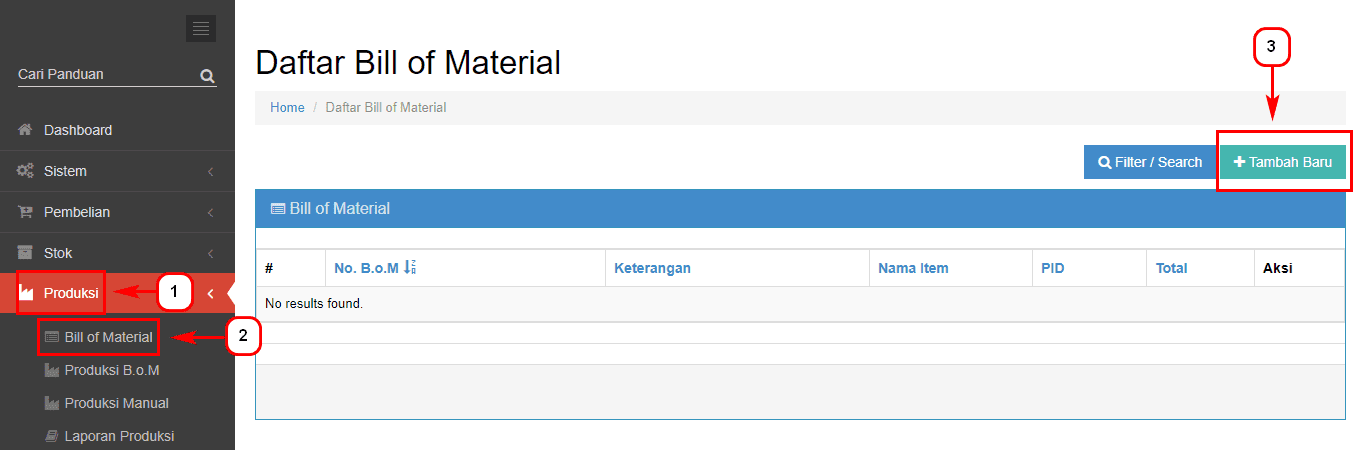Viewport: 1366px width, 450px height.
Task: Click the hamburger menu toggle icon
Action: (201, 29)
